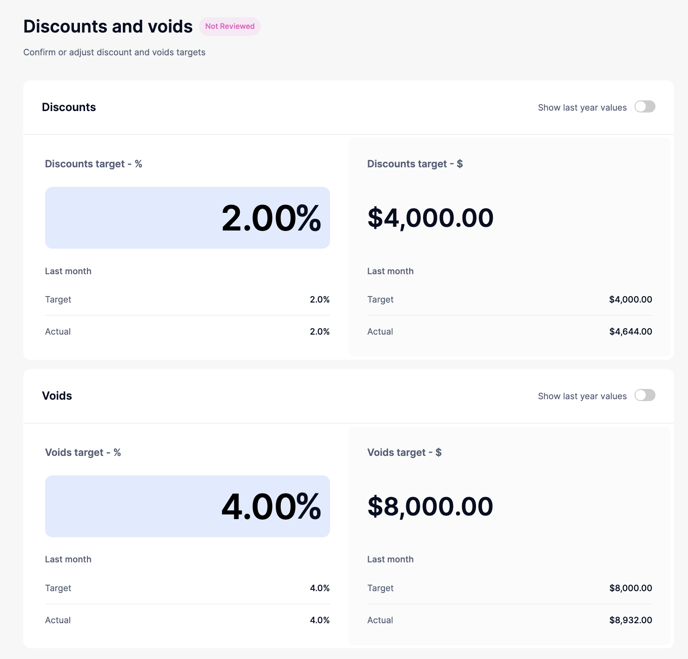
Task: Click last month's actual discounts amount $4,644.00
Action: pos(630,332)
